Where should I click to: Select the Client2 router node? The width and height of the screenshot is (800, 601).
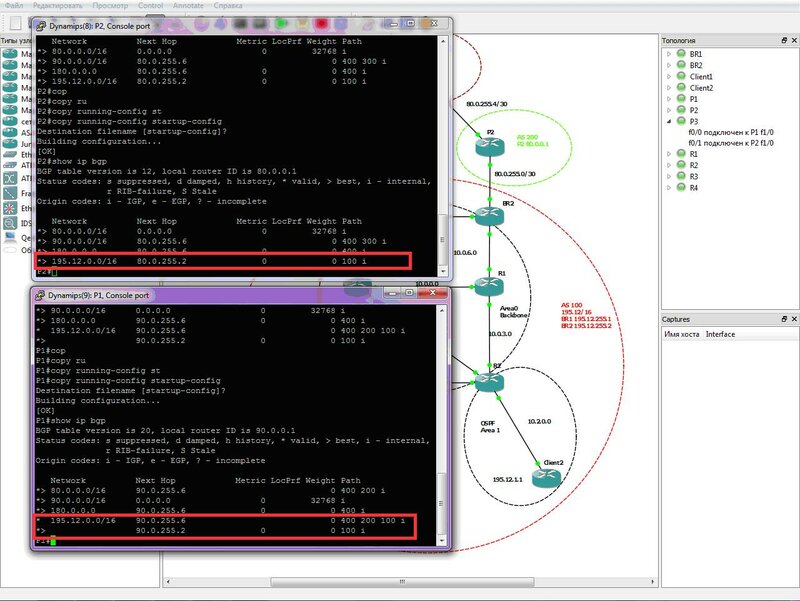(x=548, y=478)
